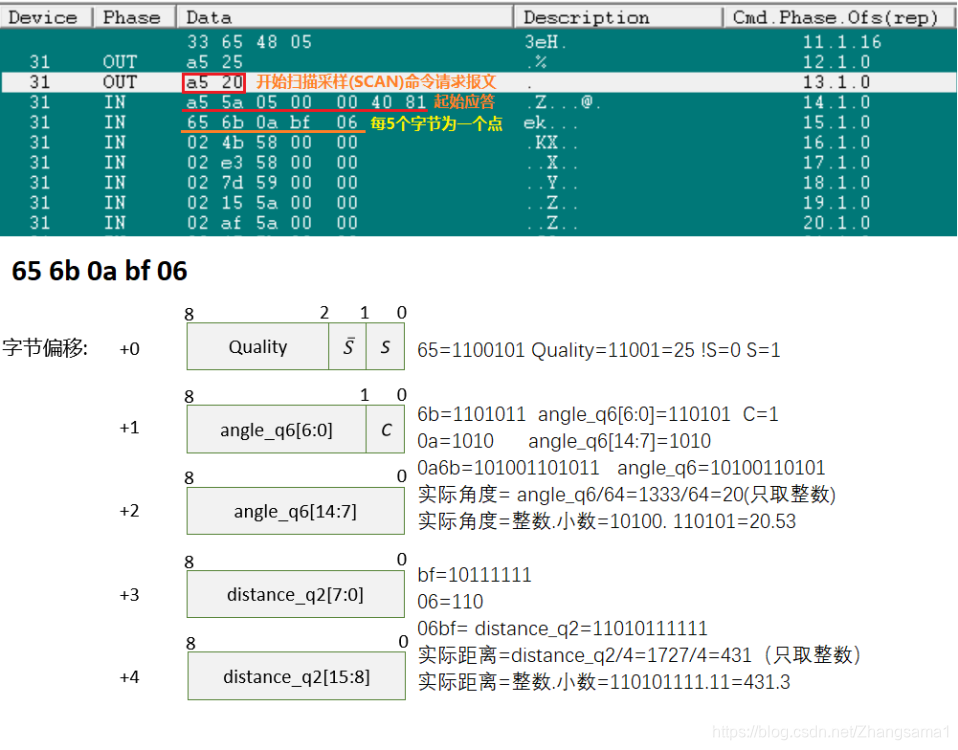Select the row with data 'a5 25'
Viewport: 958px width, 750px height.
[478, 62]
